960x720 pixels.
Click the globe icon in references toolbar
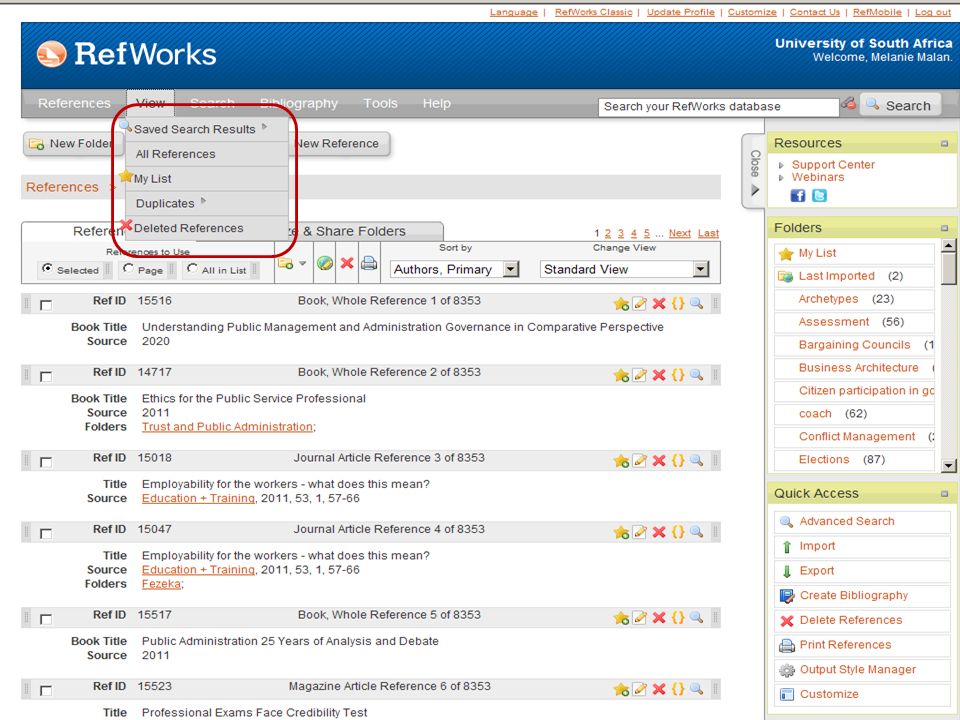[x=324, y=263]
